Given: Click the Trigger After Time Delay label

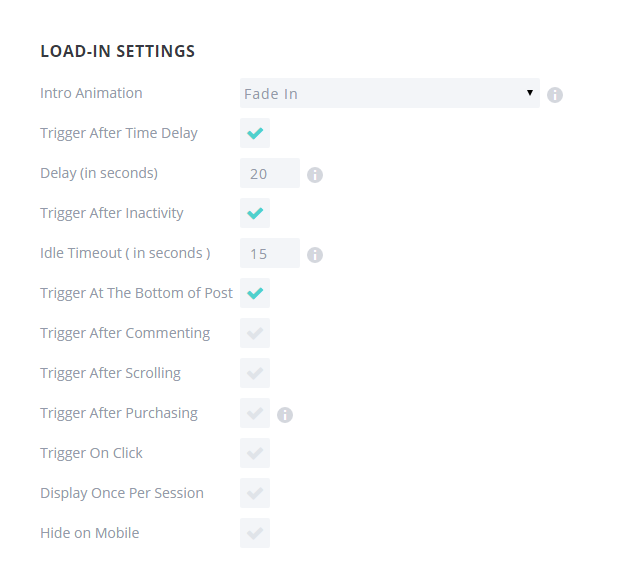Looking at the screenshot, I should (x=119, y=133).
